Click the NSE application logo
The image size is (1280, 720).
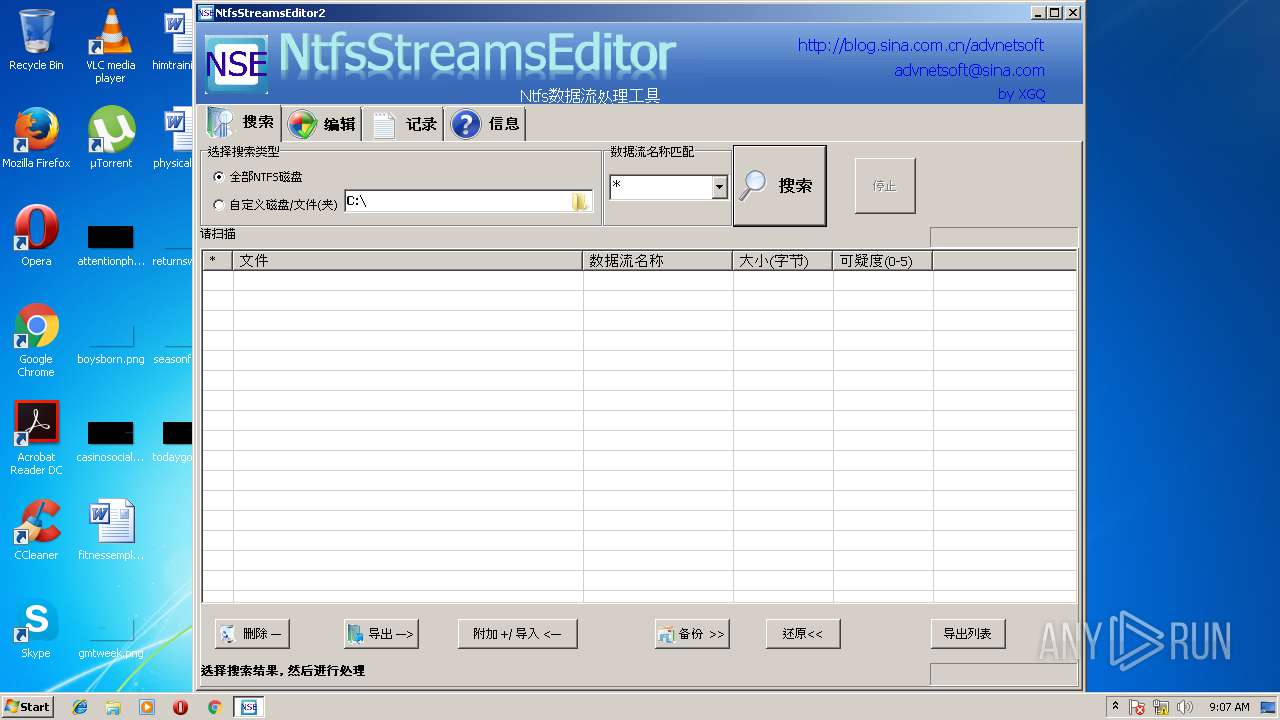236,65
